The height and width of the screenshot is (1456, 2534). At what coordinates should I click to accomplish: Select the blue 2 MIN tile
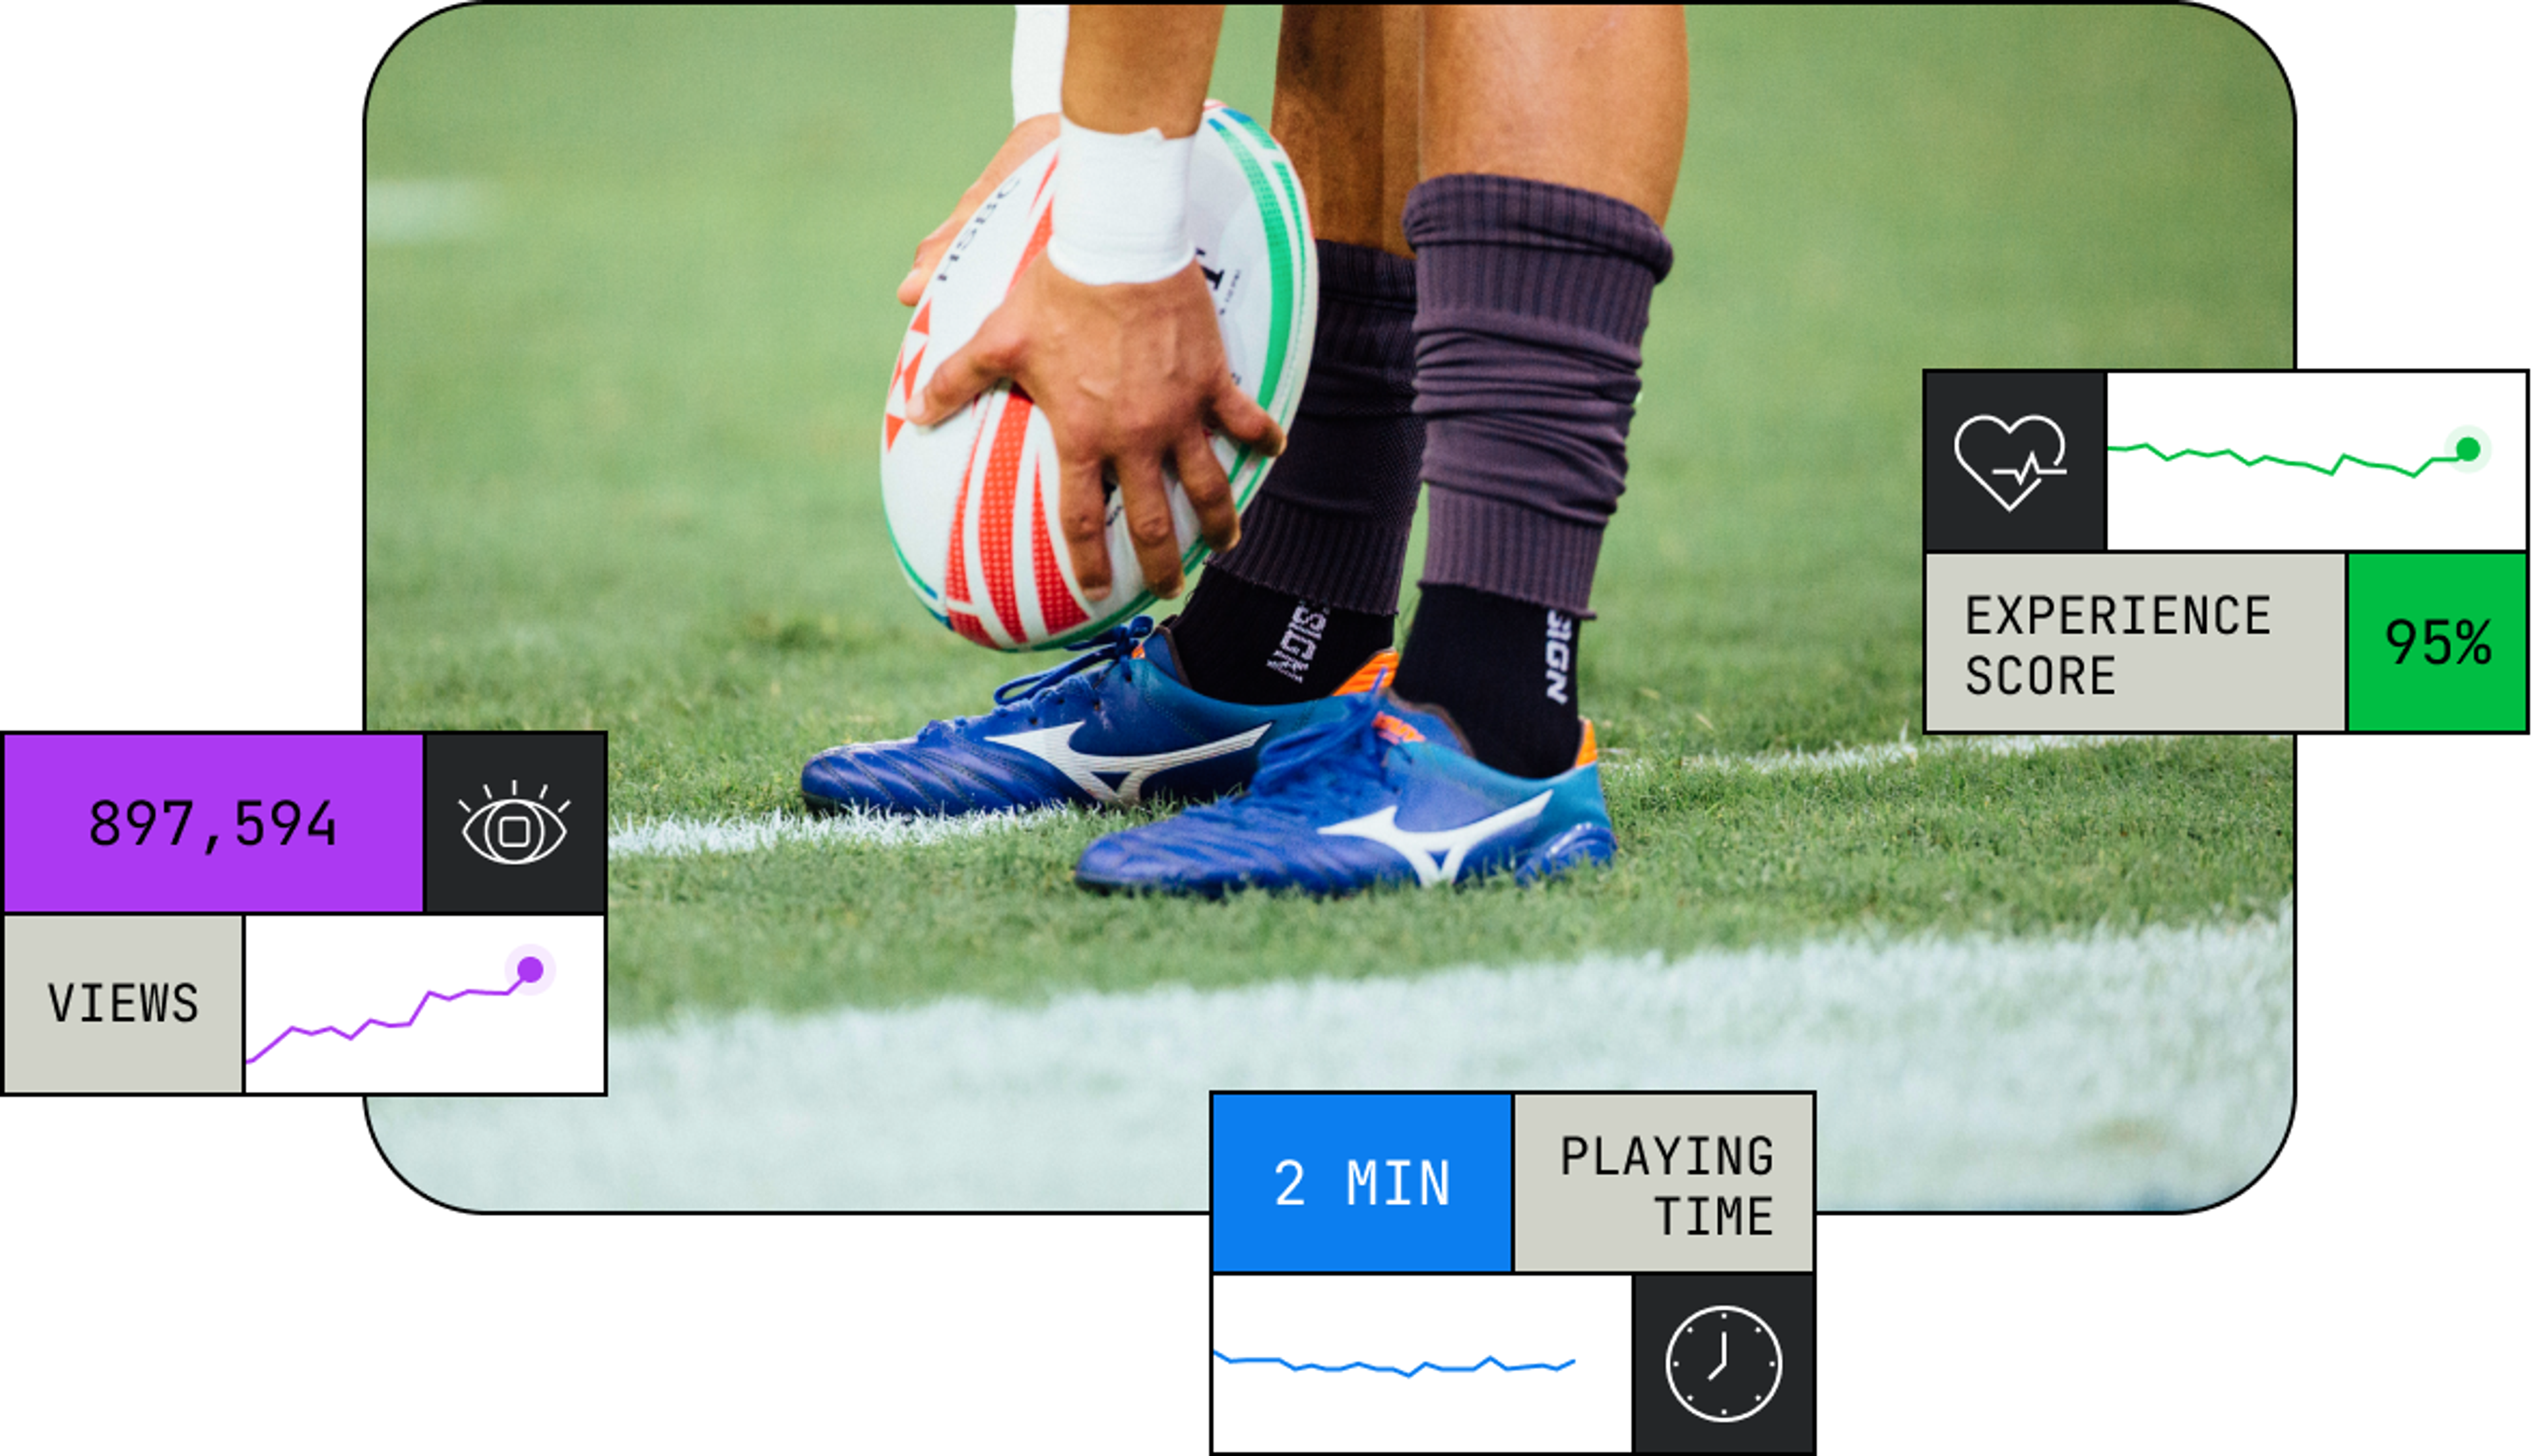[1361, 1183]
